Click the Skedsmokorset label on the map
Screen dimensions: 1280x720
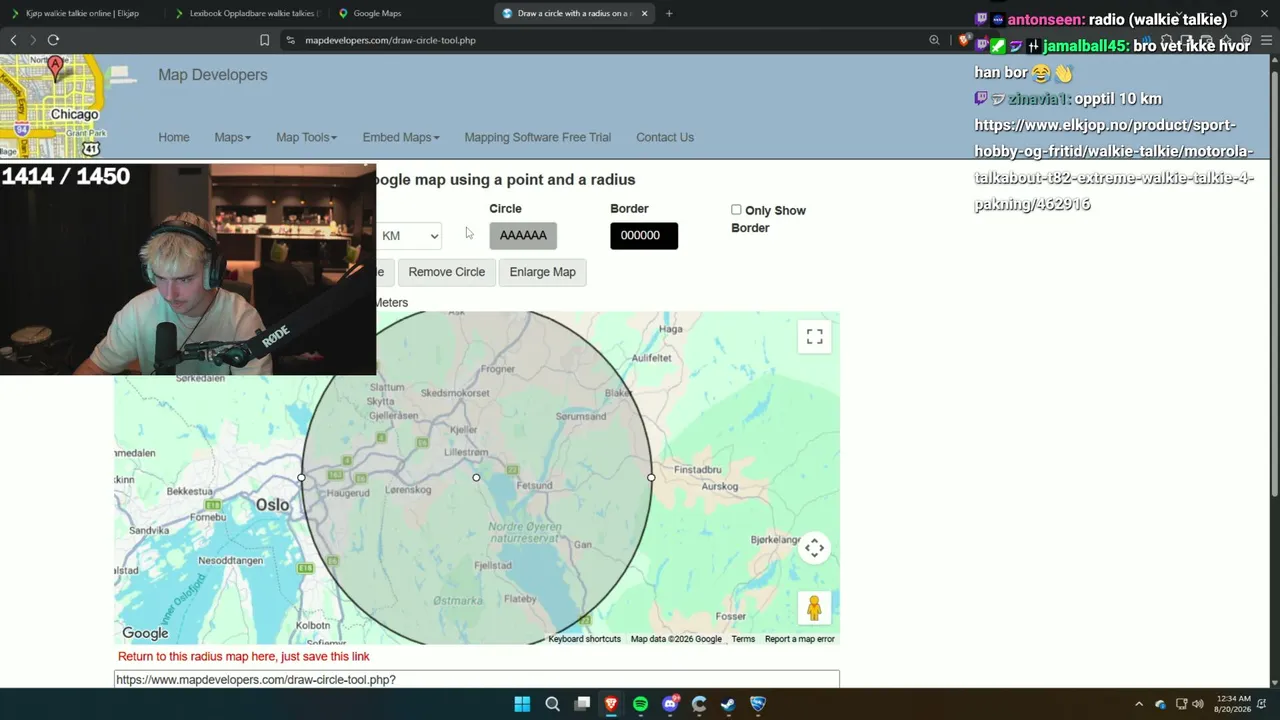click(x=456, y=393)
